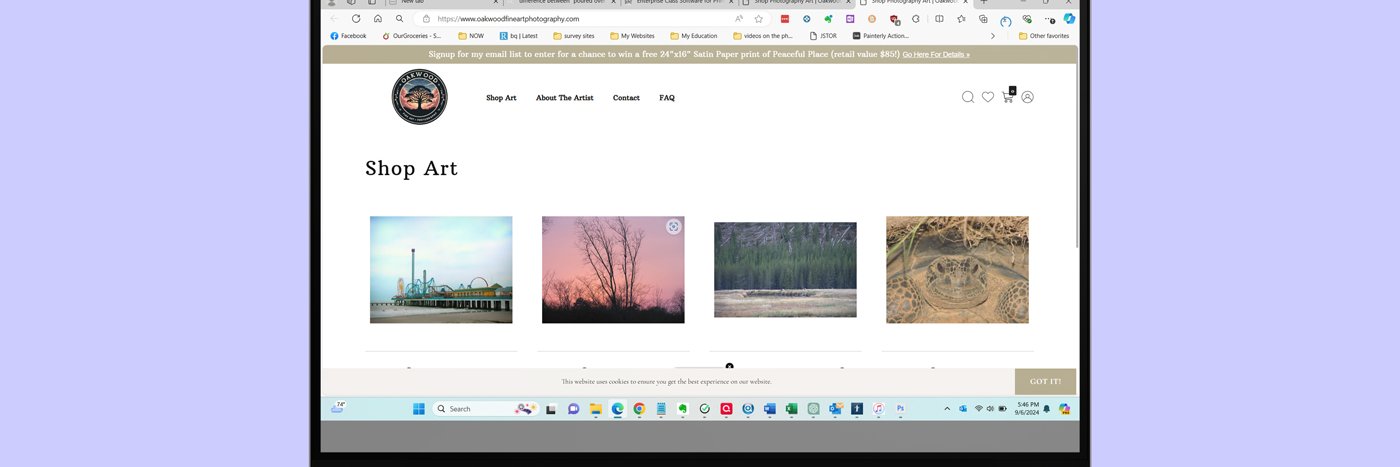This screenshot has height=467, width=1400.
Task: Open Edge Copilot icon
Action: tap(1069, 18)
